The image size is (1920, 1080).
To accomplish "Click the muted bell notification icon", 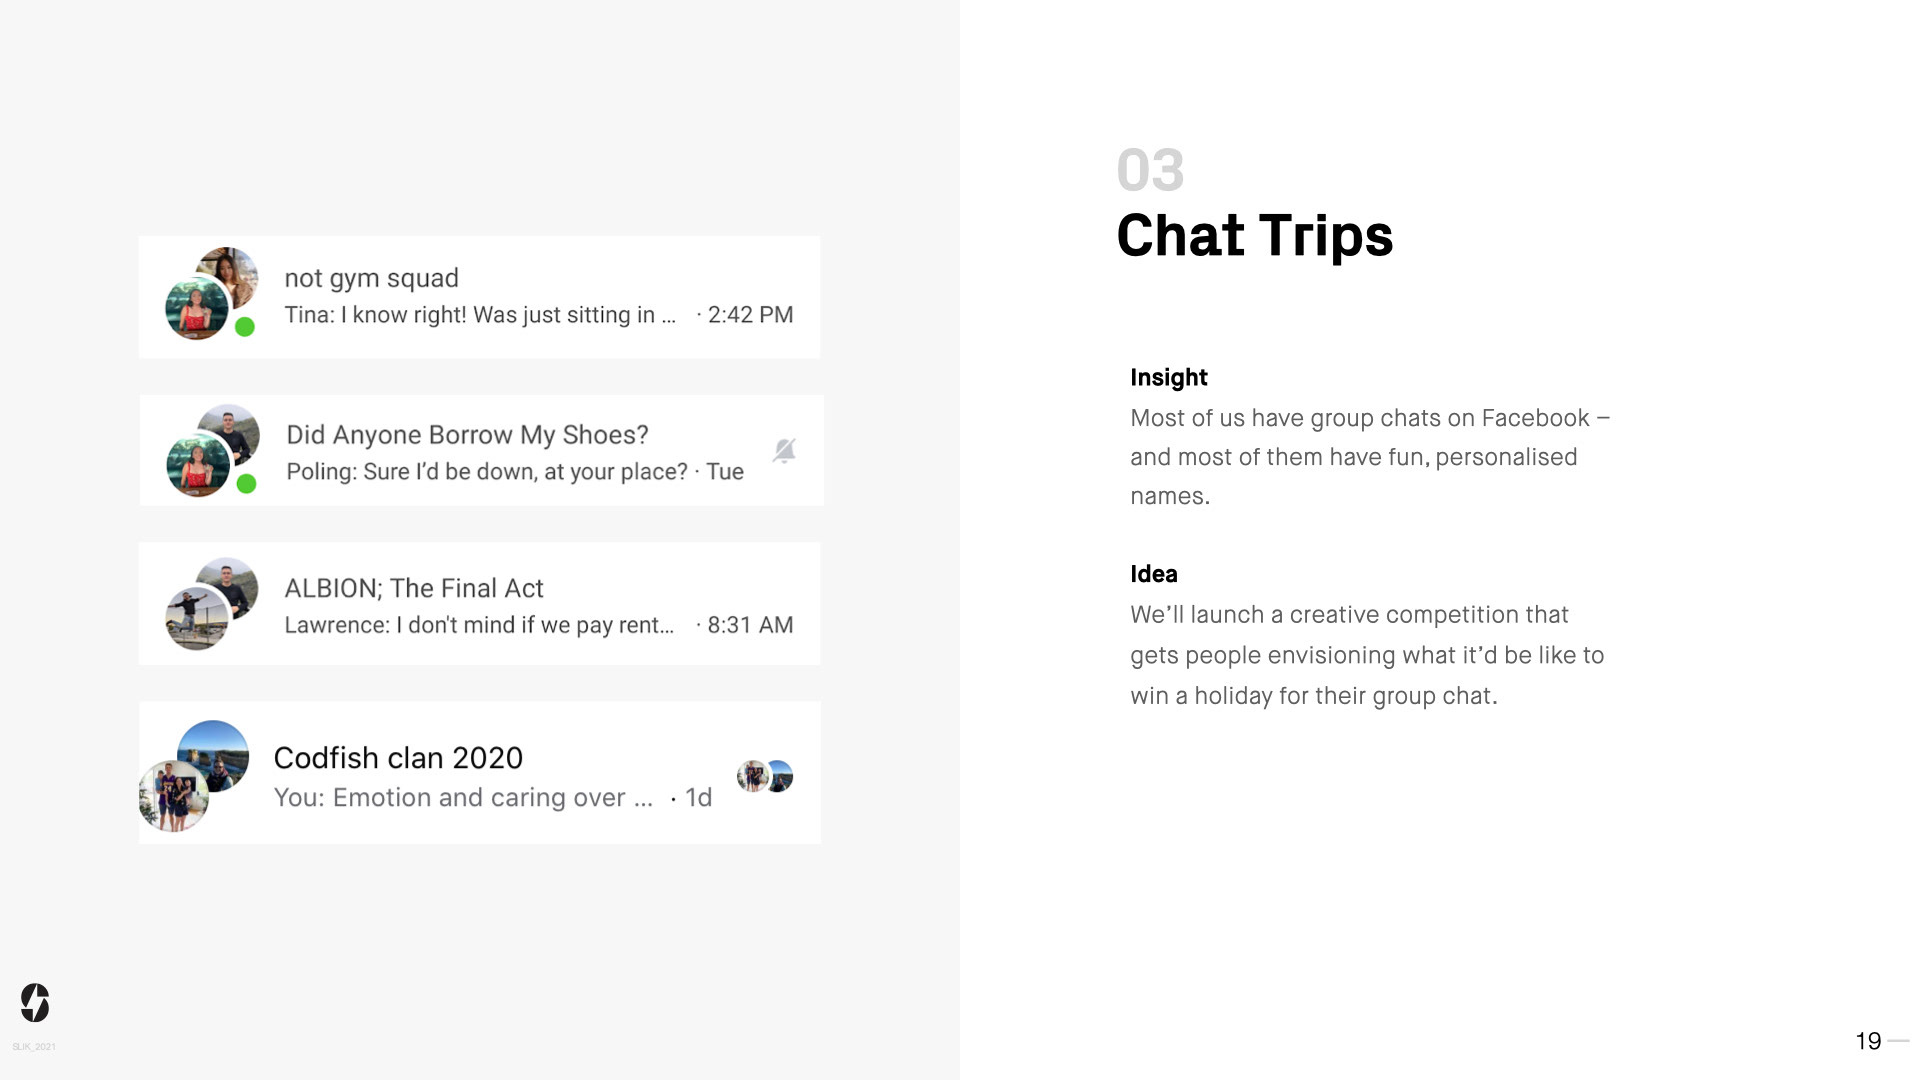I will click(x=785, y=451).
